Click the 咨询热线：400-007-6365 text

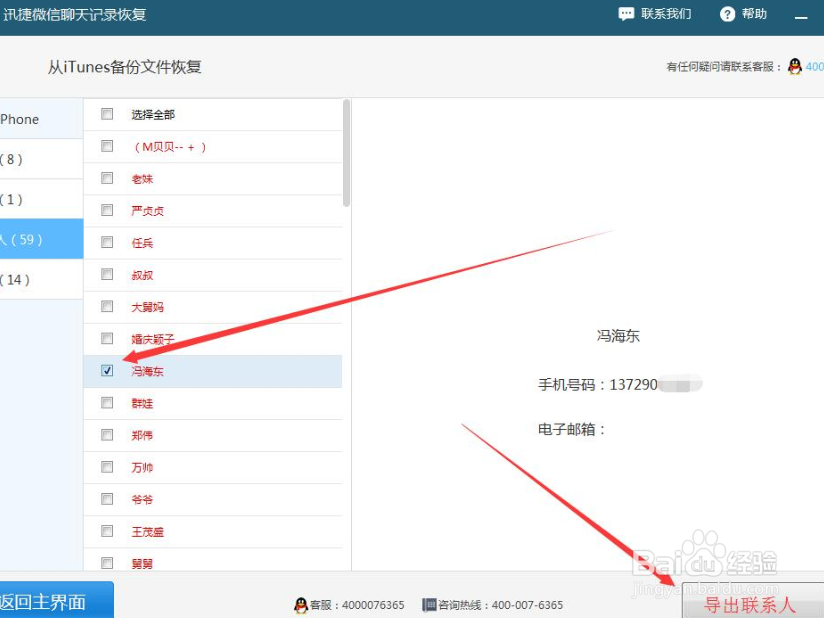click(500, 605)
